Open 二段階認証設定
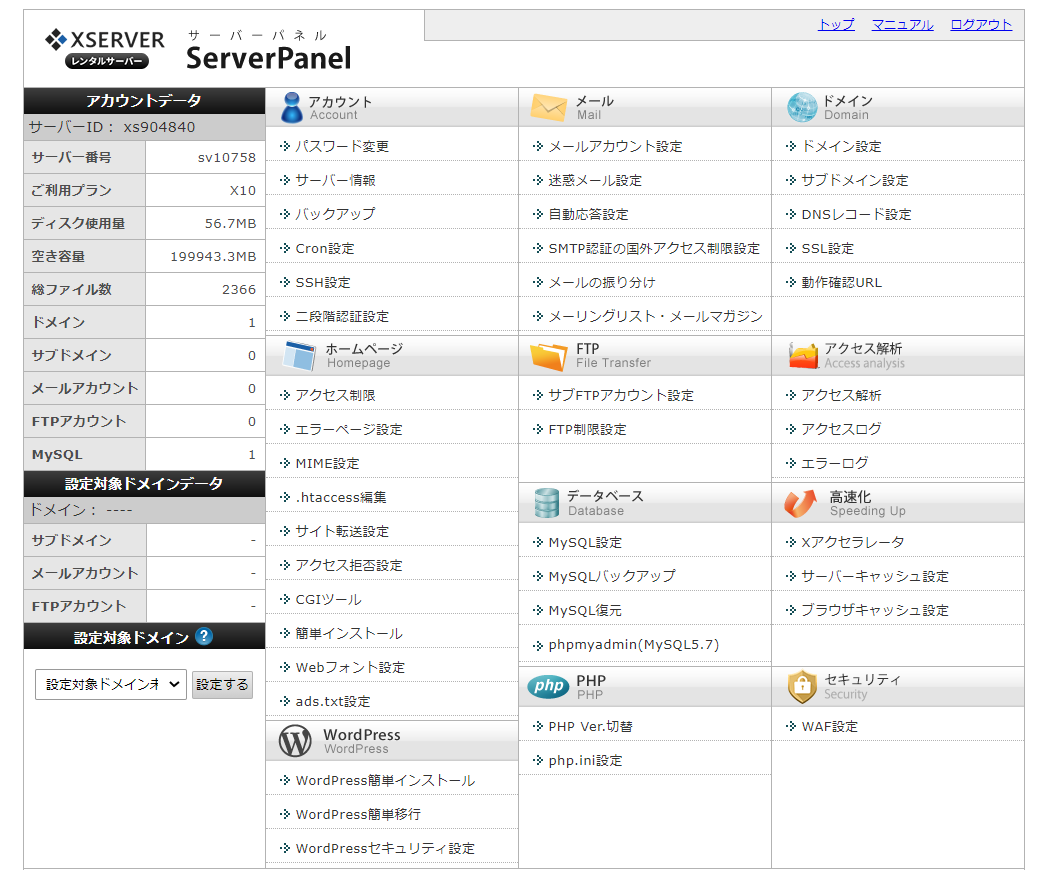Screen dimensions: 1043x870 tap(342, 316)
